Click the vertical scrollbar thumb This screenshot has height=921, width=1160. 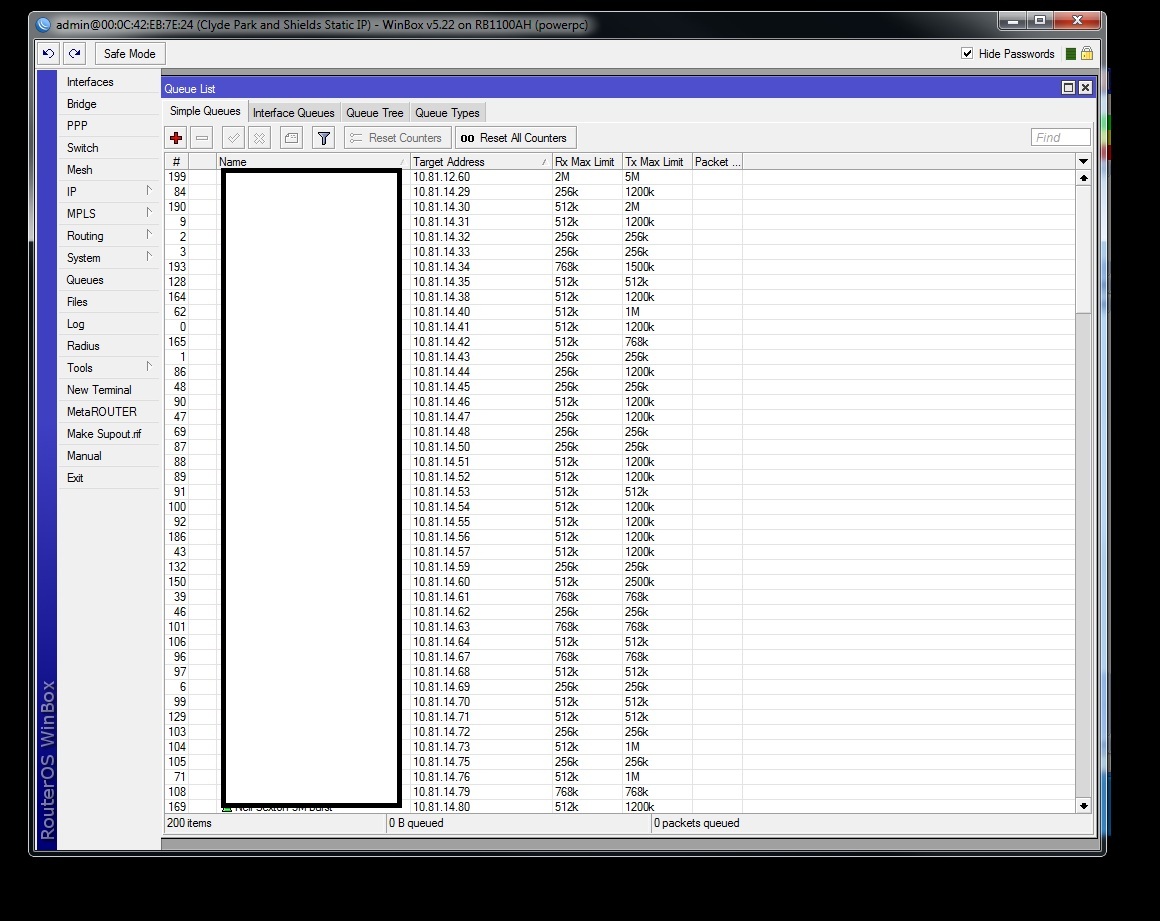click(1083, 249)
